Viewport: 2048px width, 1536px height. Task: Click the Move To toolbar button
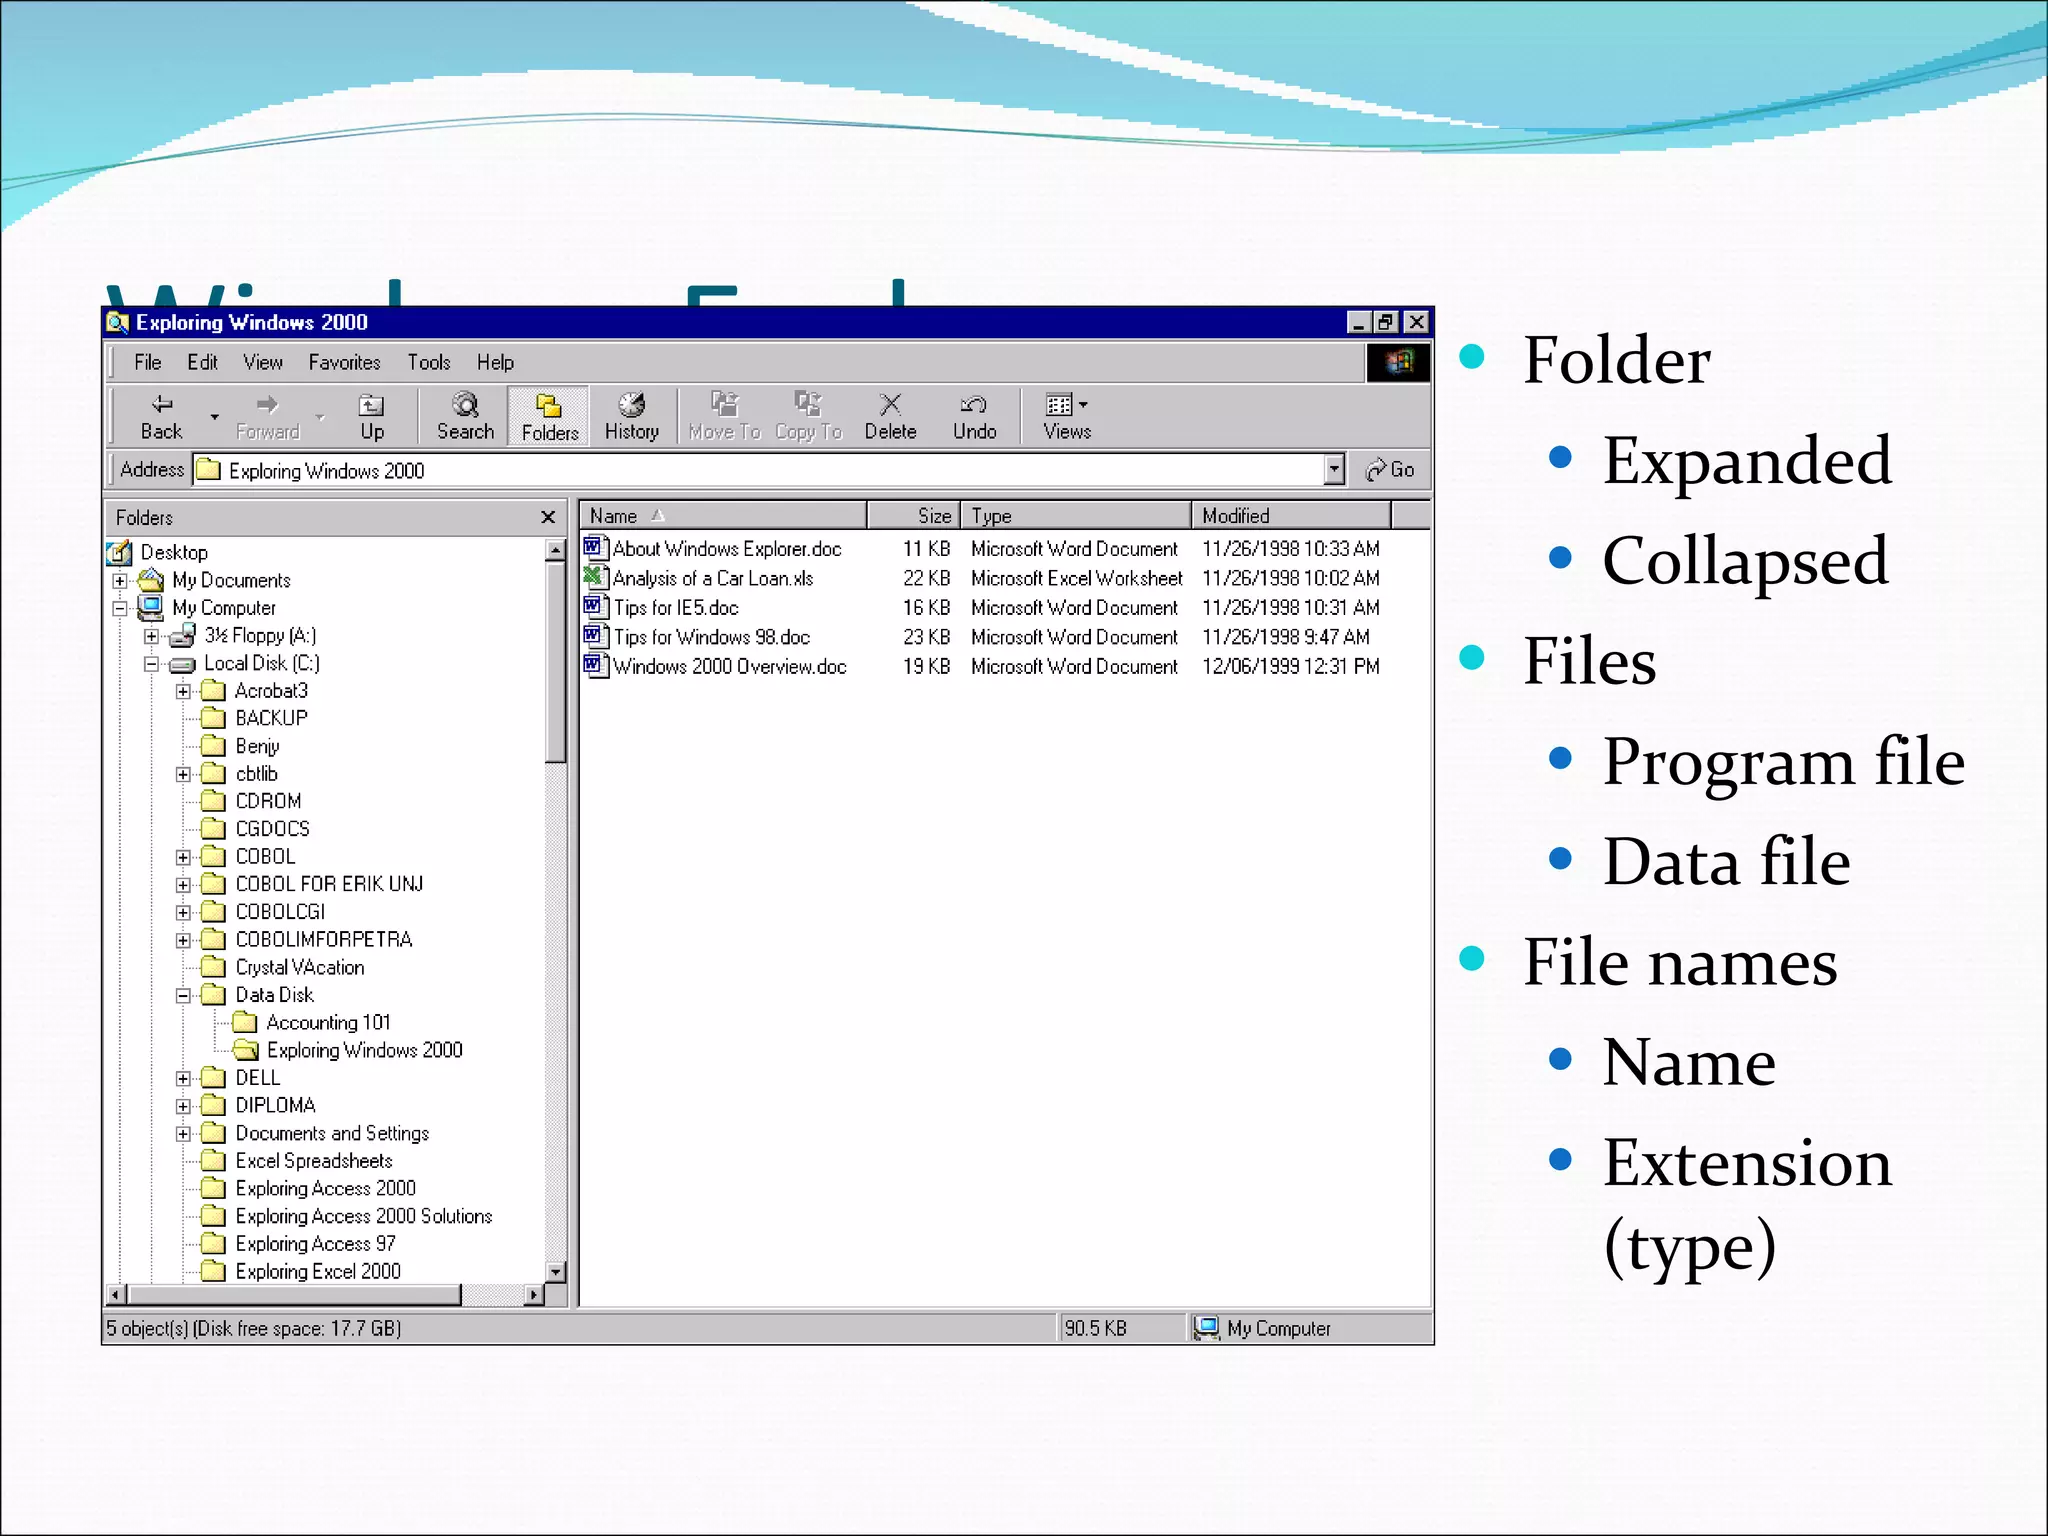tap(725, 416)
